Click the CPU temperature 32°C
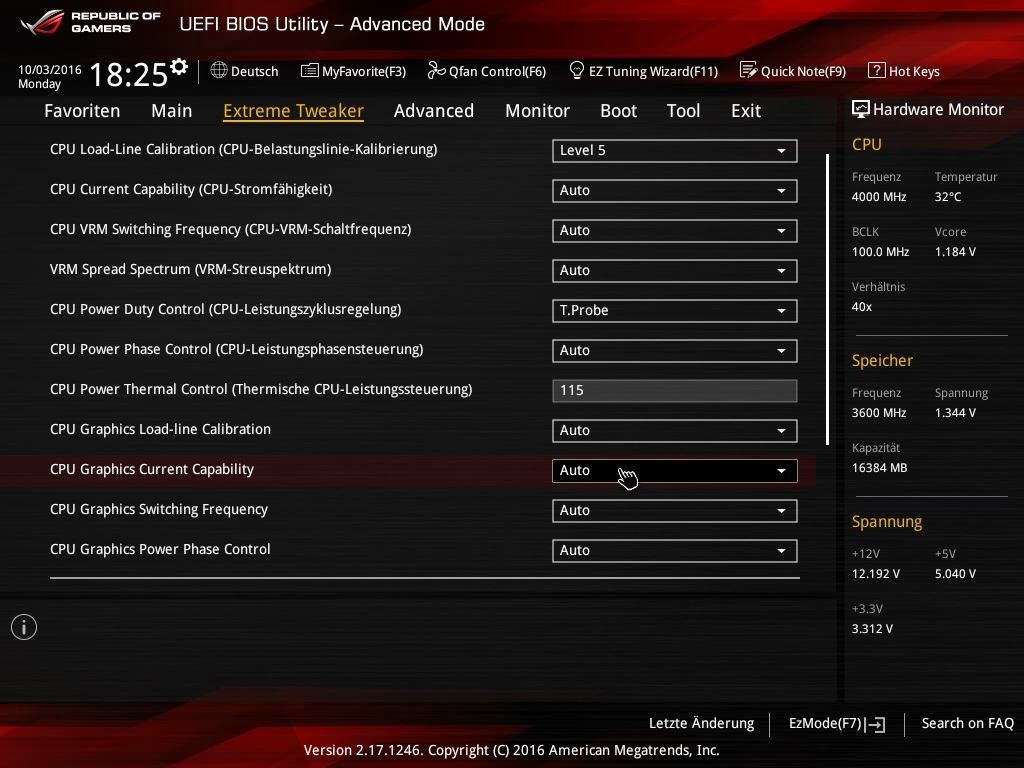This screenshot has width=1024, height=768. click(948, 197)
